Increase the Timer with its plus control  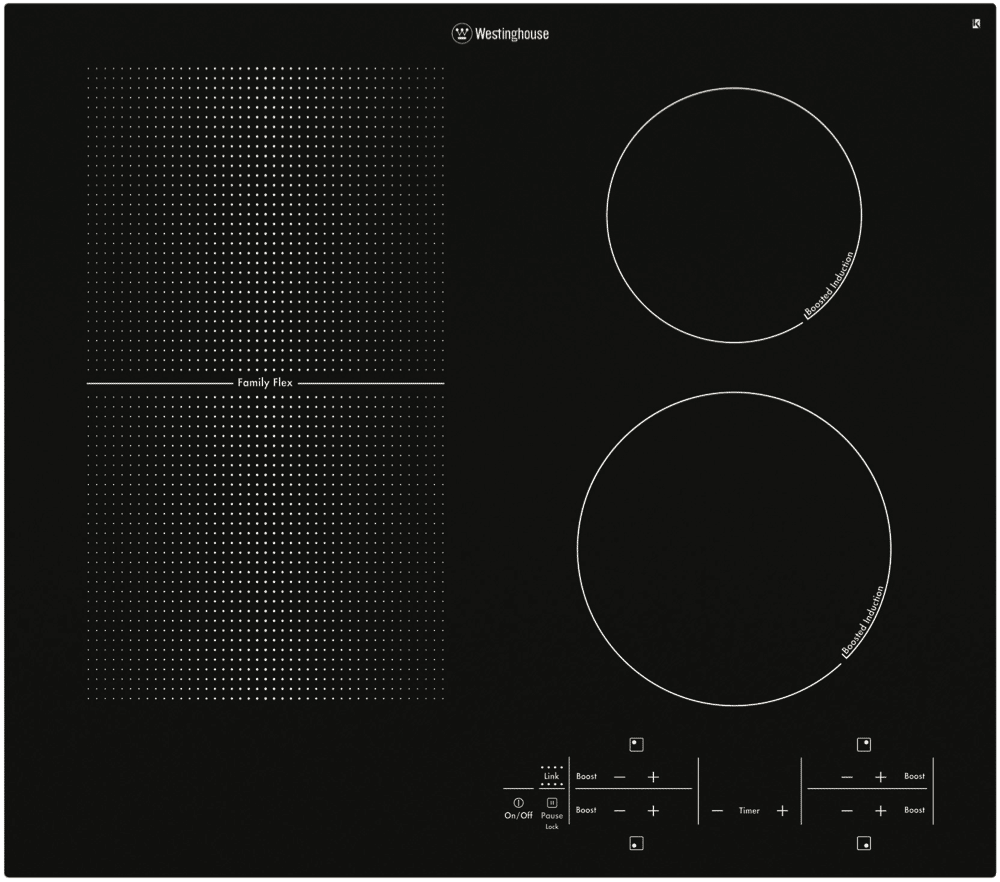pyautogui.click(x=783, y=811)
